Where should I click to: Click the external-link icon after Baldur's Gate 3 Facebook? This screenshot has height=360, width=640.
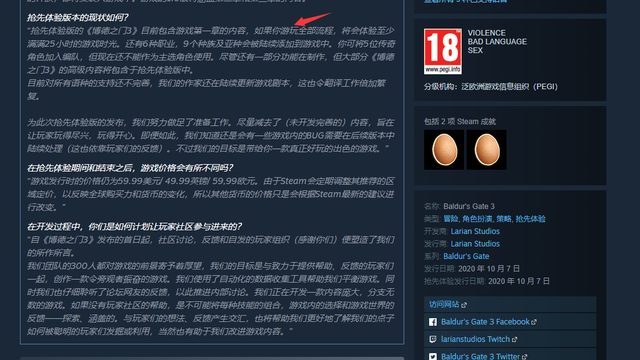click(x=534, y=322)
